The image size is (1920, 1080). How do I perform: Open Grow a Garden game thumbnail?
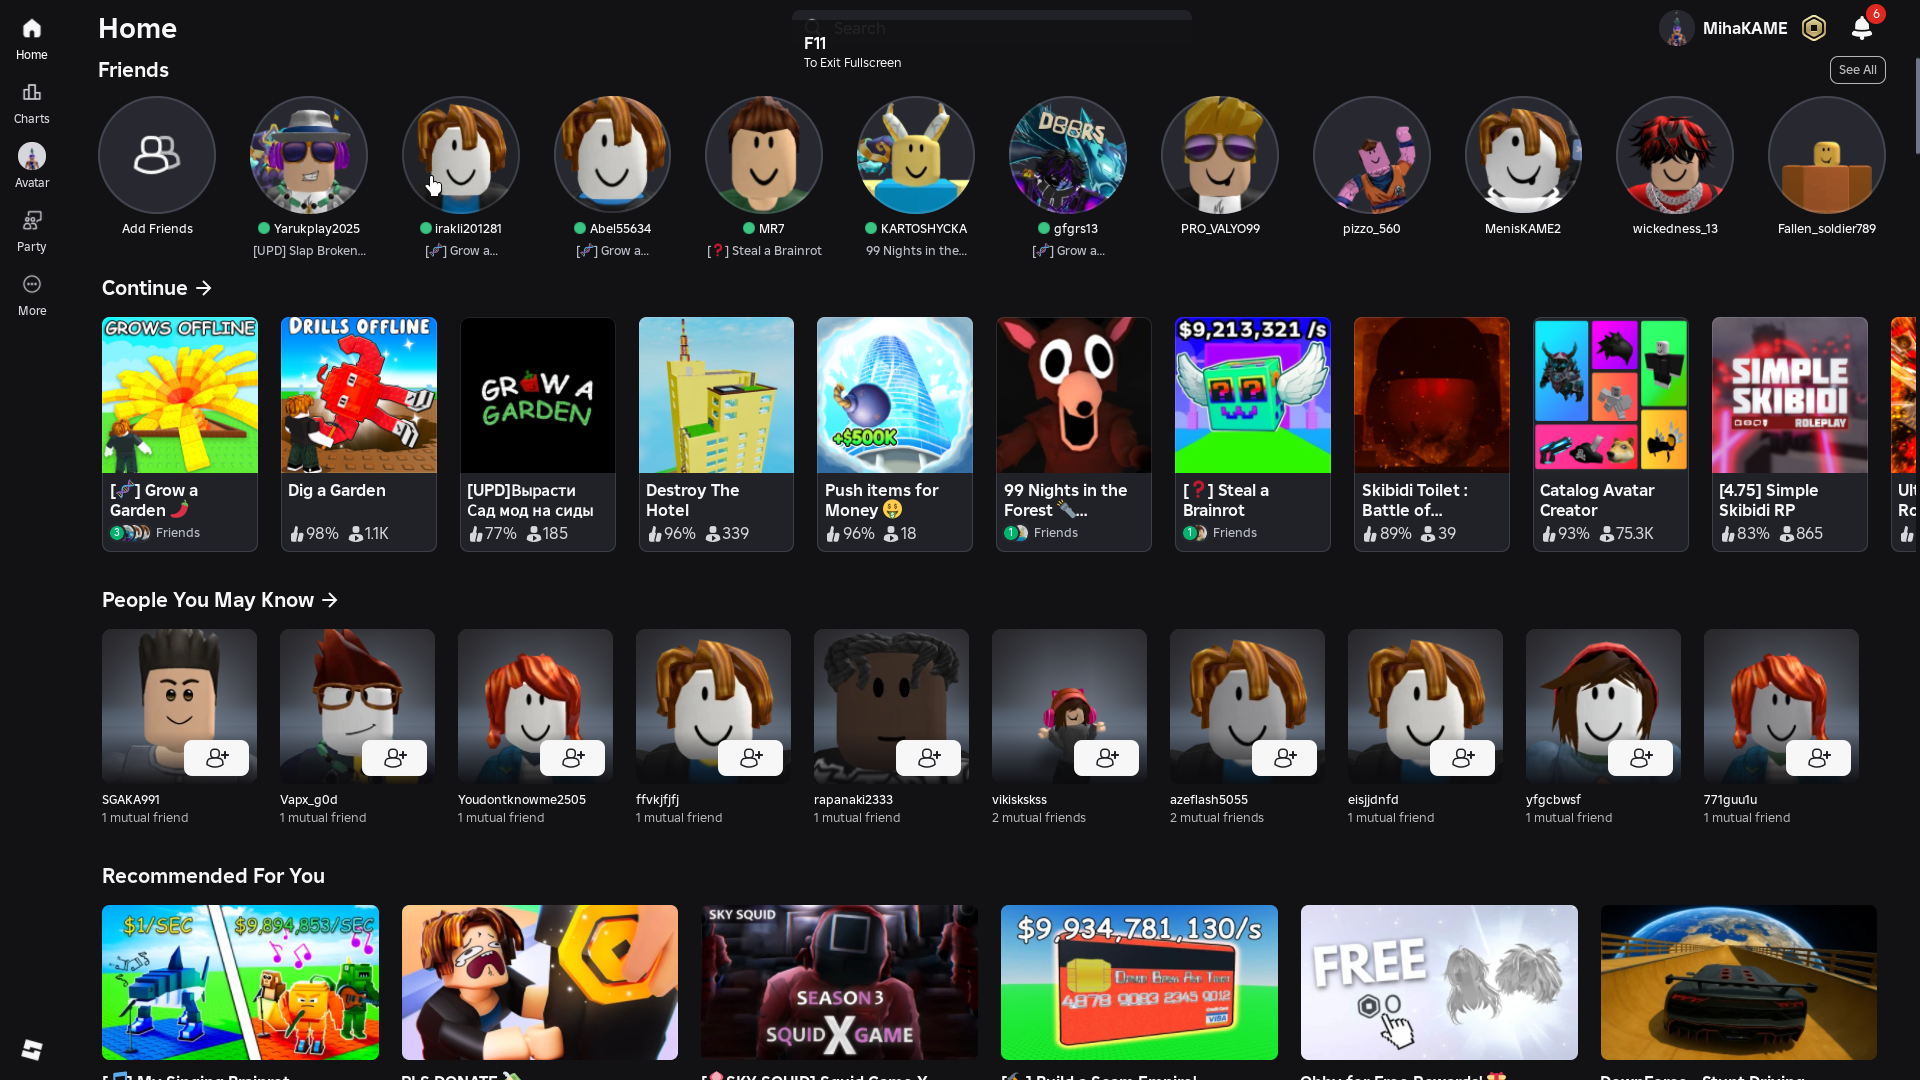coord(180,395)
